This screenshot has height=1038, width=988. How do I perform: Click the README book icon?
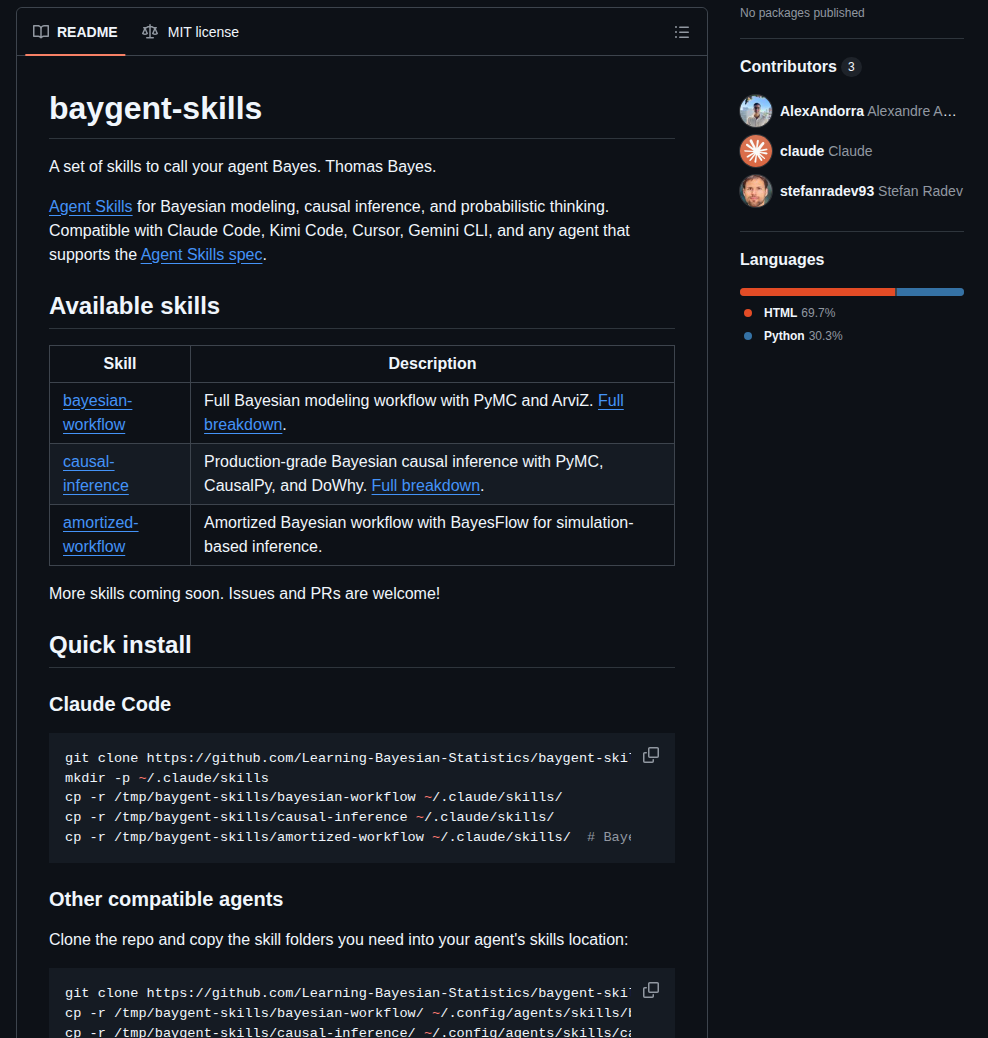coord(41,32)
